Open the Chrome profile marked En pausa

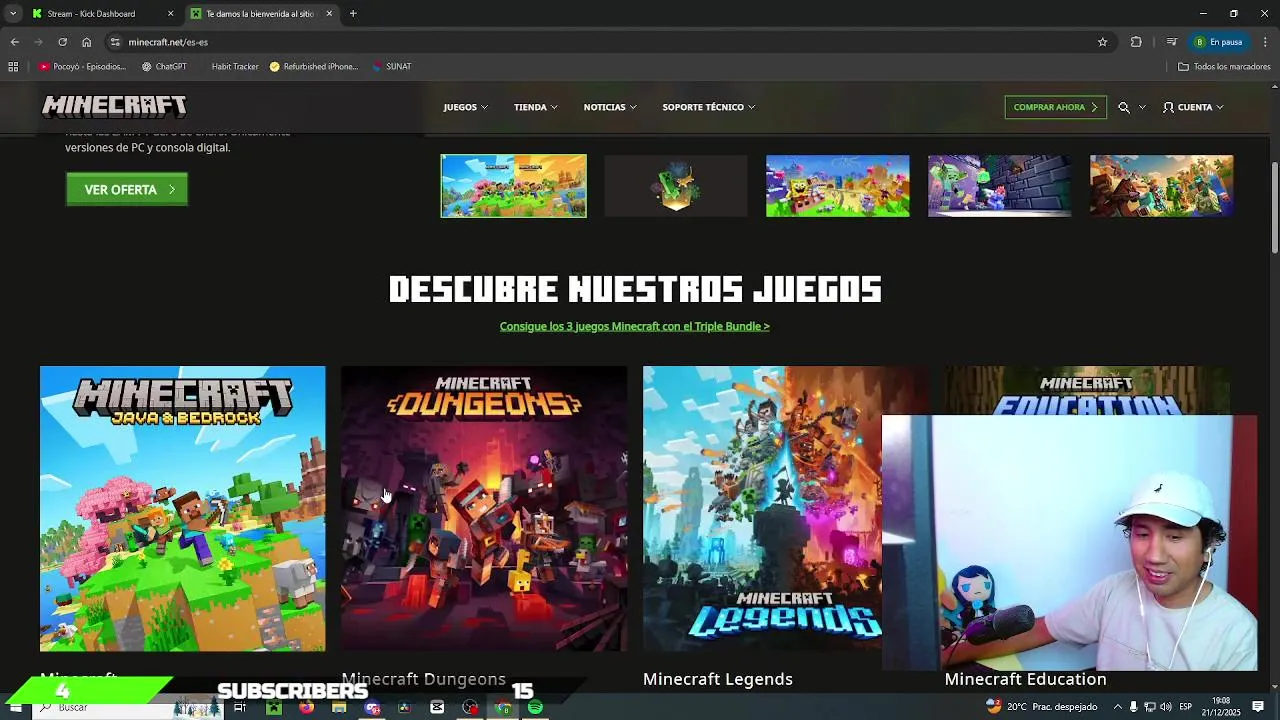(x=1218, y=42)
